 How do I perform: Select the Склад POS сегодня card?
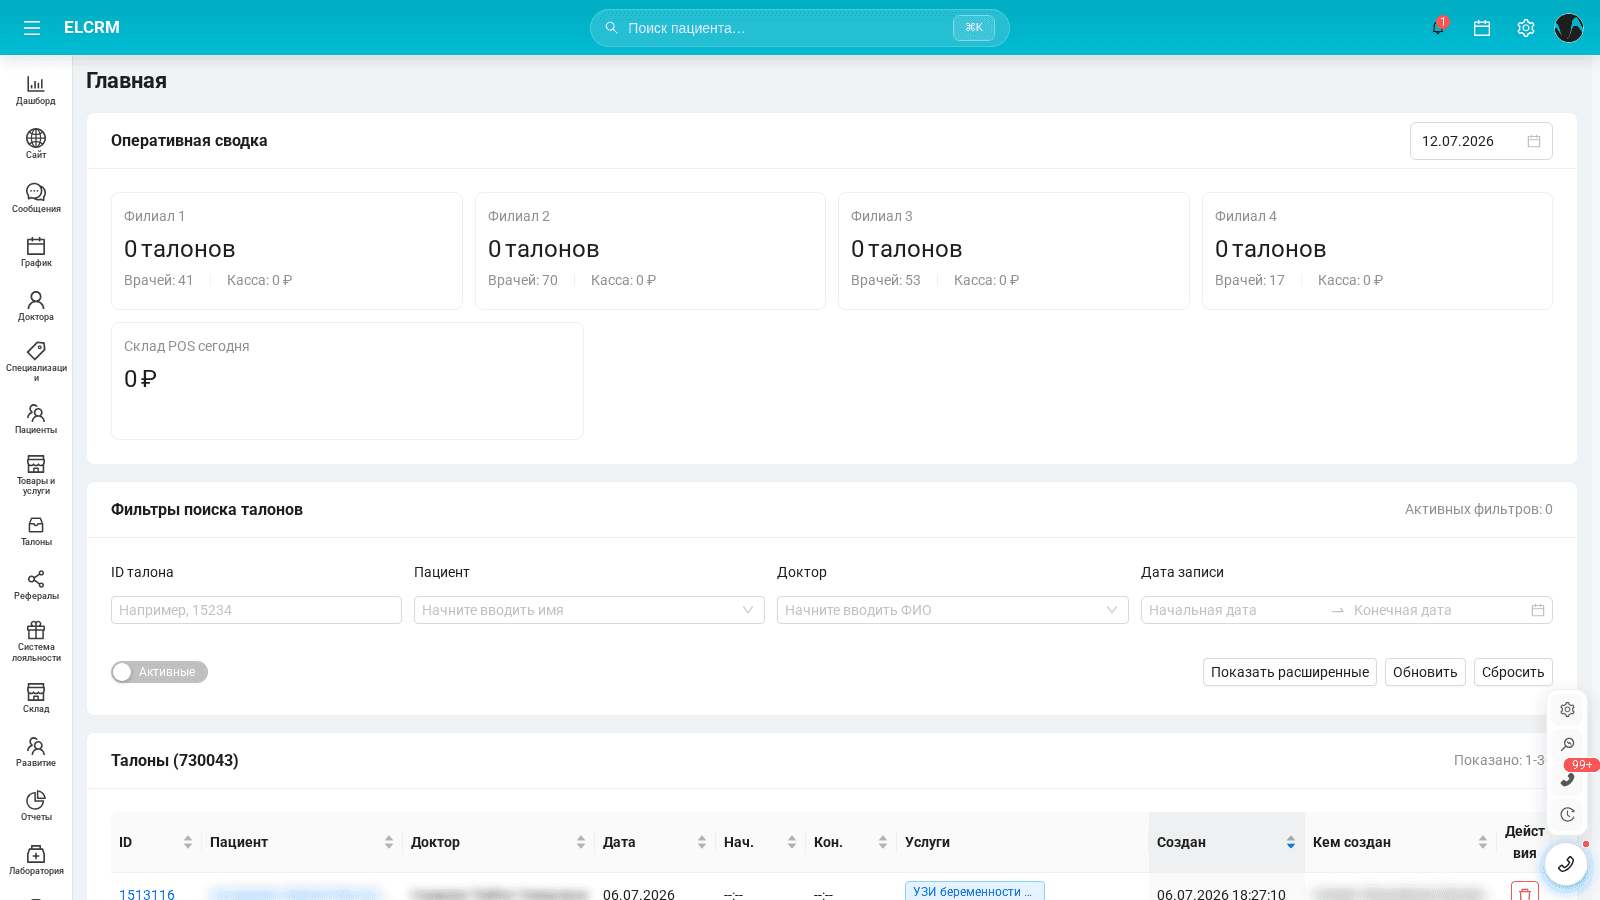pos(347,381)
